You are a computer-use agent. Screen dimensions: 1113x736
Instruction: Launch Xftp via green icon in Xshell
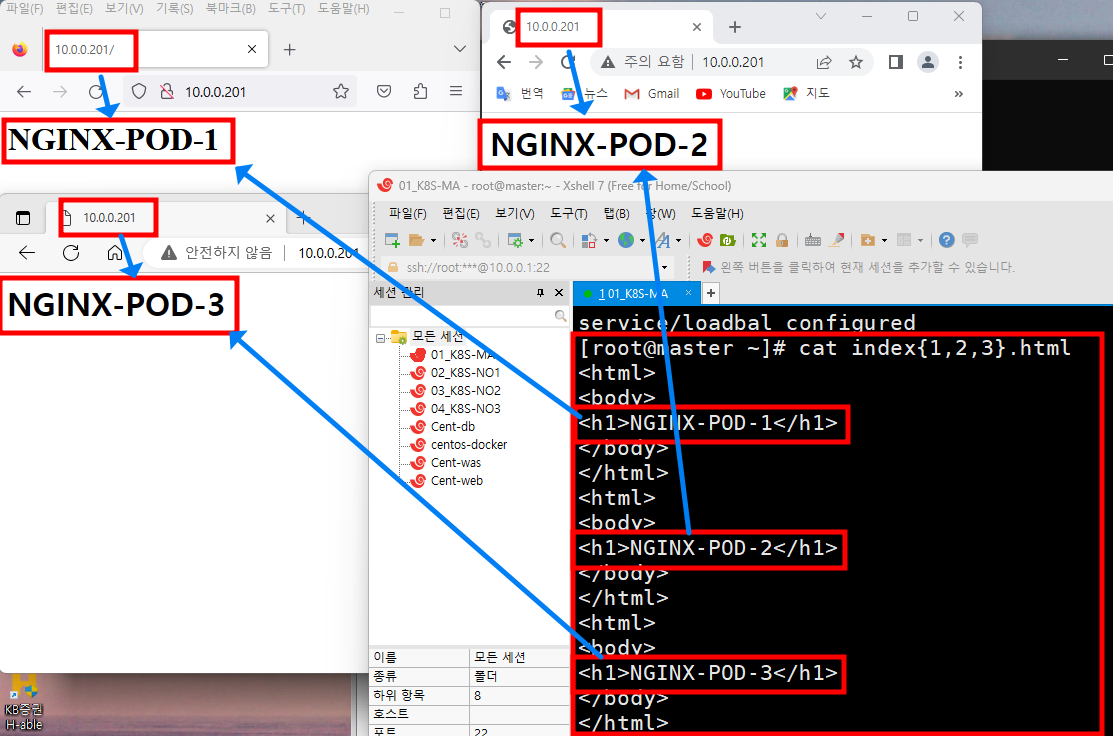click(728, 241)
